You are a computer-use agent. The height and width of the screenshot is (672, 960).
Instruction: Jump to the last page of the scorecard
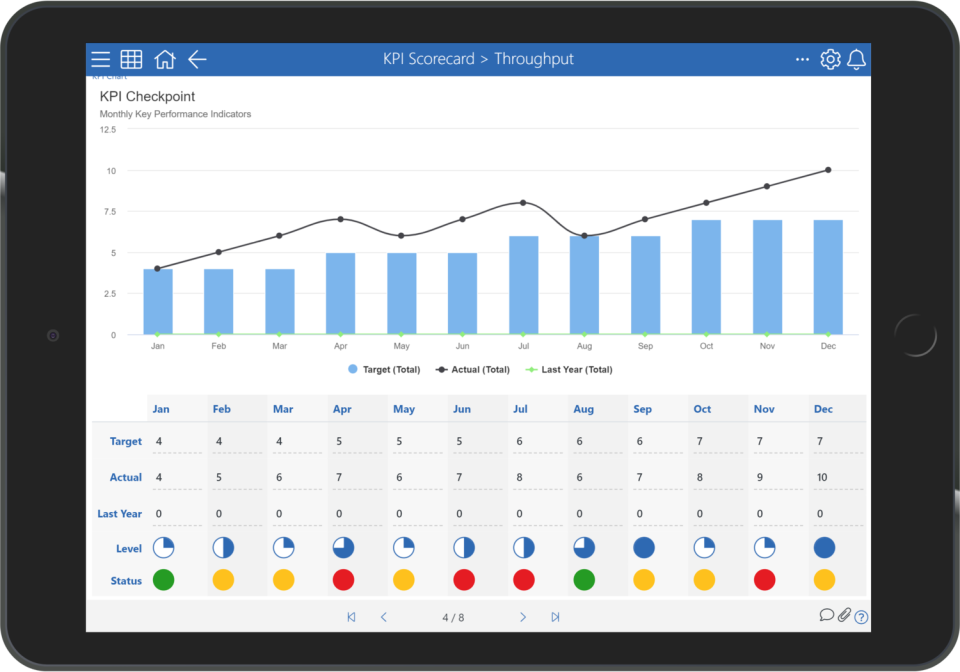tap(556, 617)
